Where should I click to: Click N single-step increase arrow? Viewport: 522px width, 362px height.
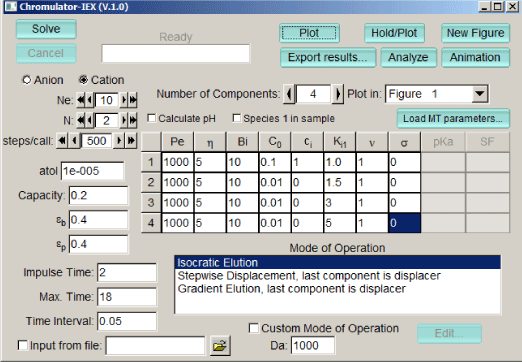124,120
